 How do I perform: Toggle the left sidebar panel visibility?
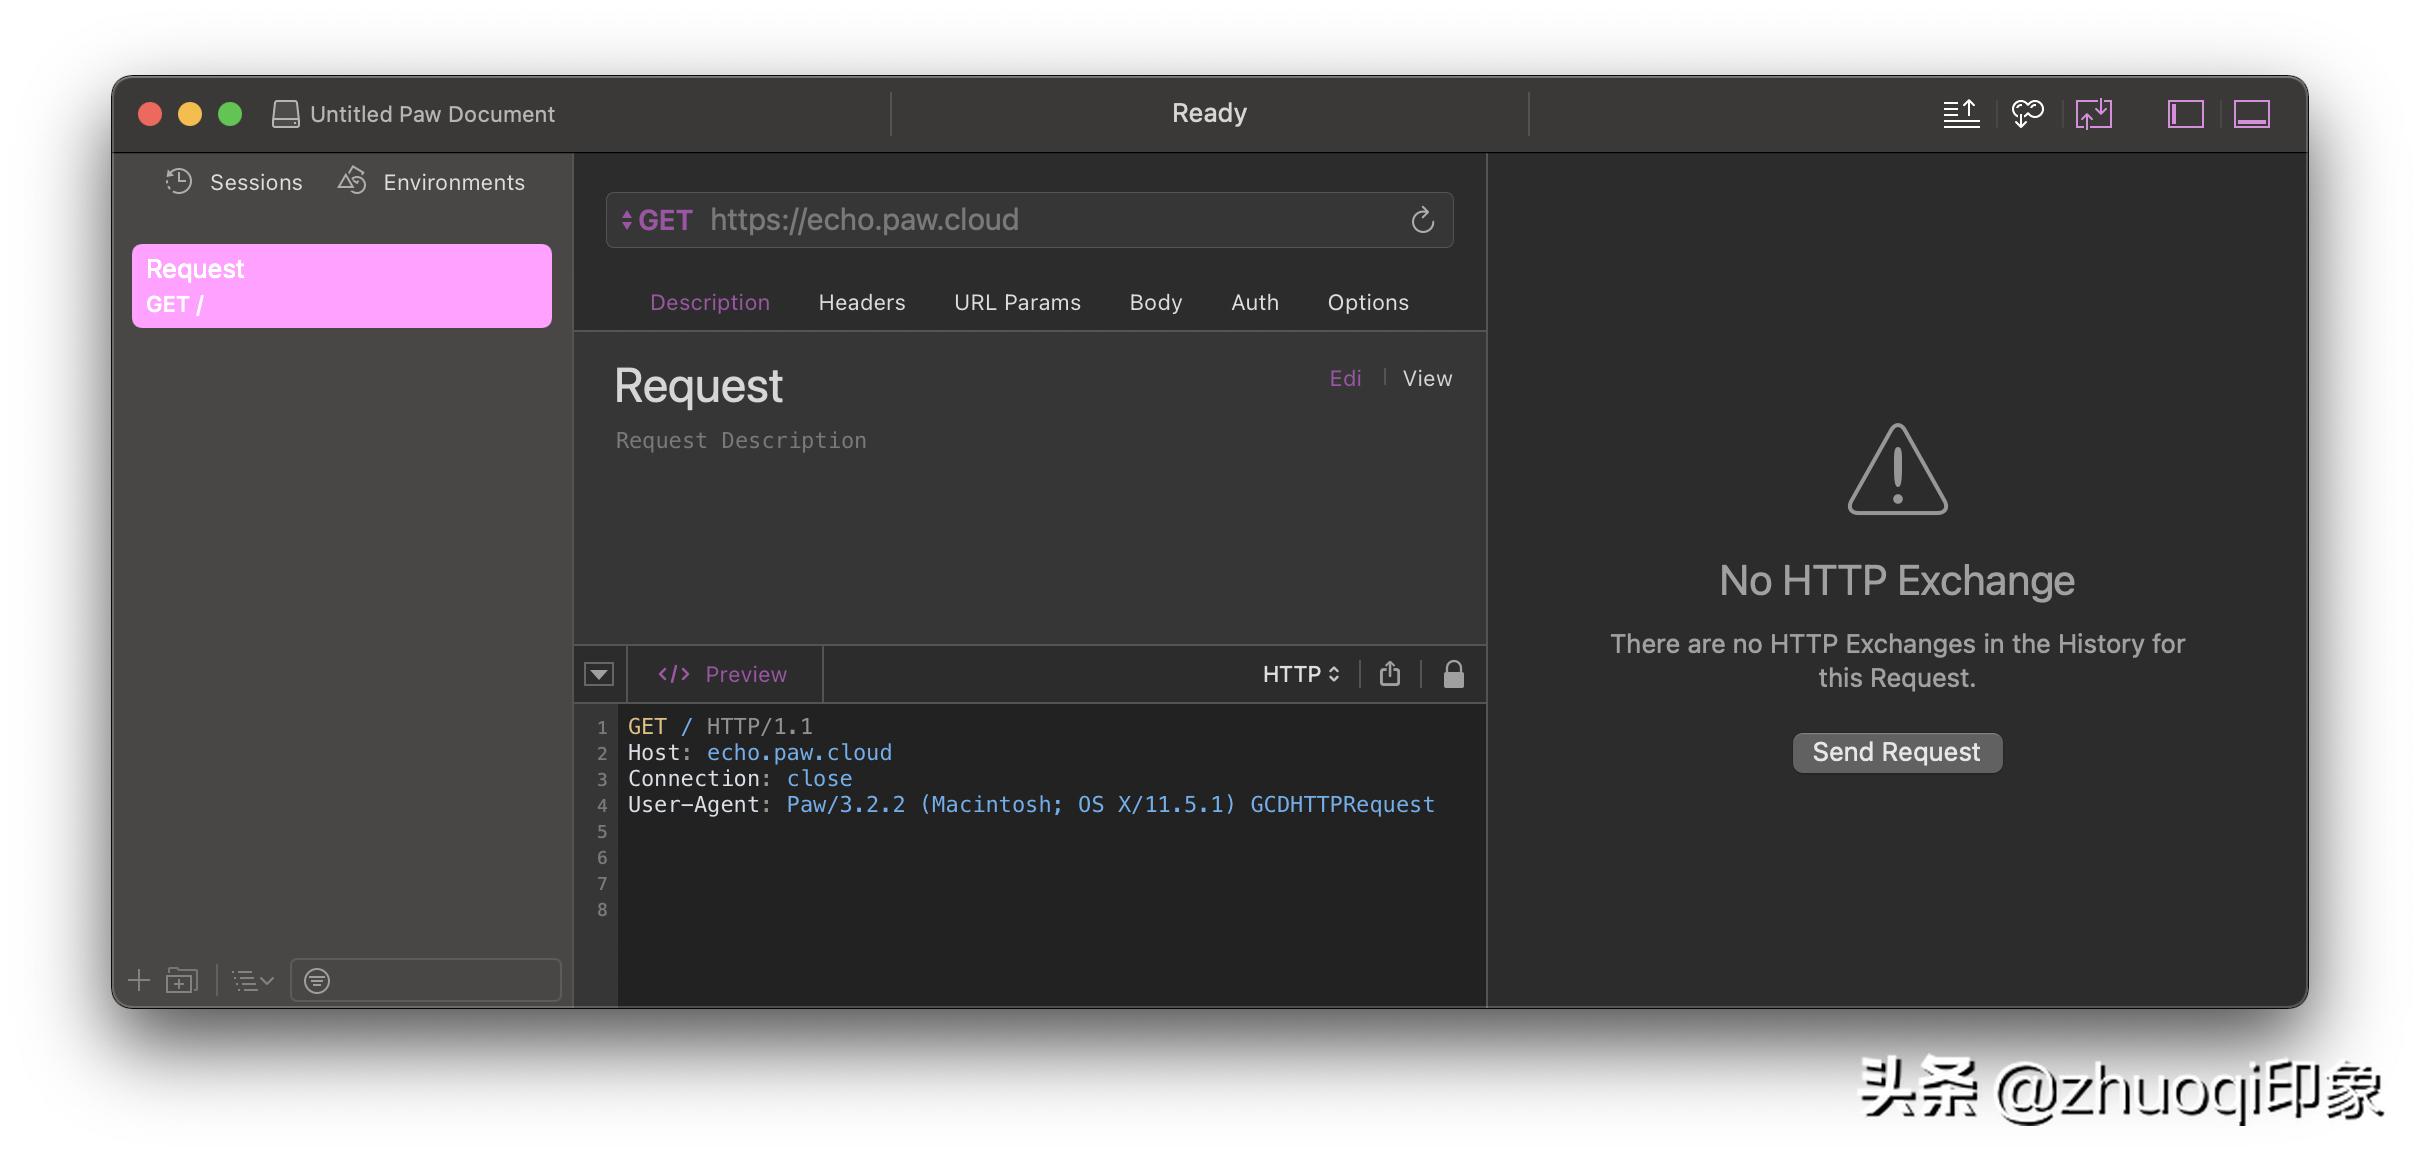[x=2185, y=114]
